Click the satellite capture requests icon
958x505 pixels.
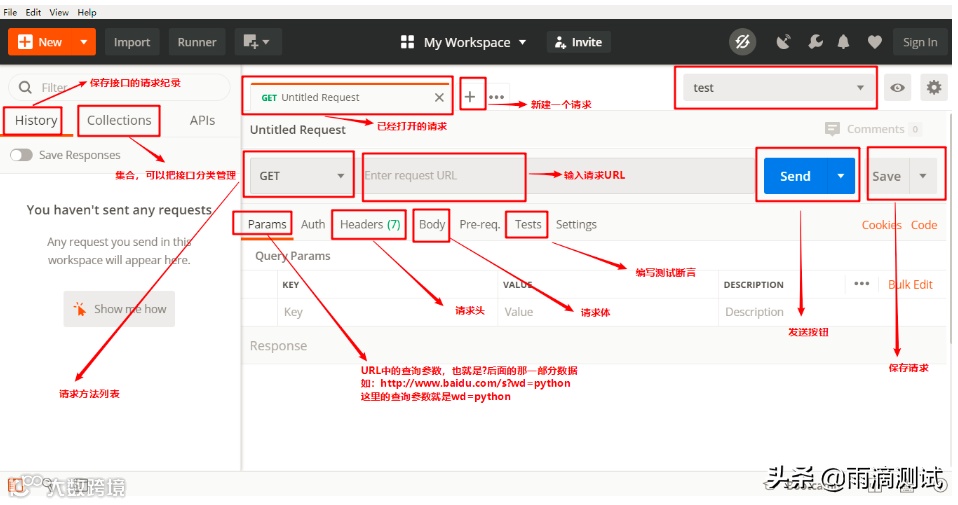[783, 42]
